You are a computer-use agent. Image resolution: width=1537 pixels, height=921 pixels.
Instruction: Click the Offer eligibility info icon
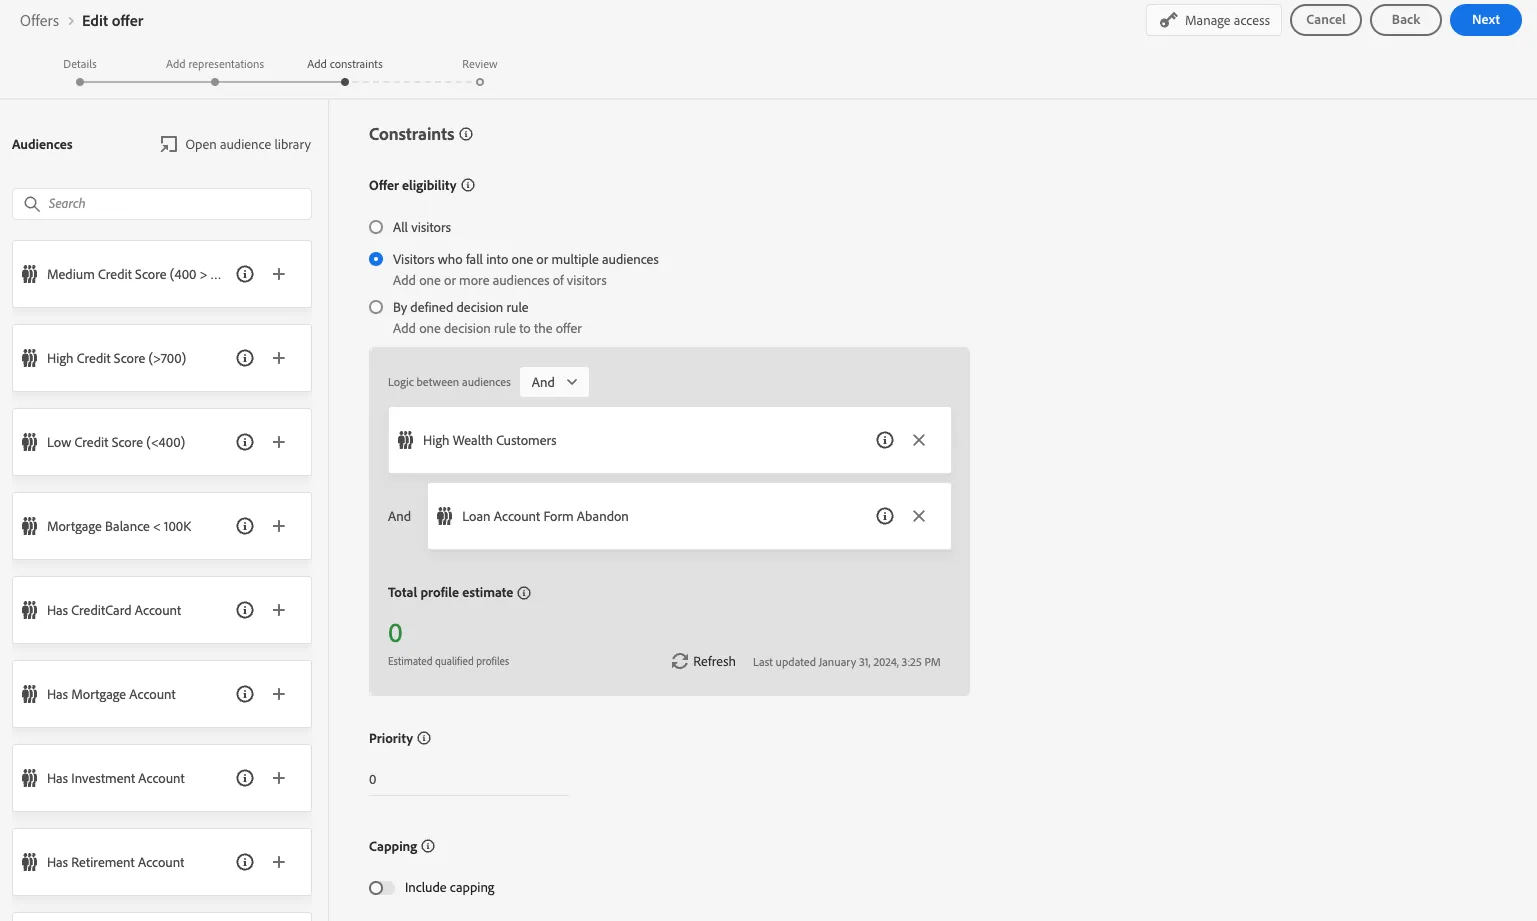468,185
